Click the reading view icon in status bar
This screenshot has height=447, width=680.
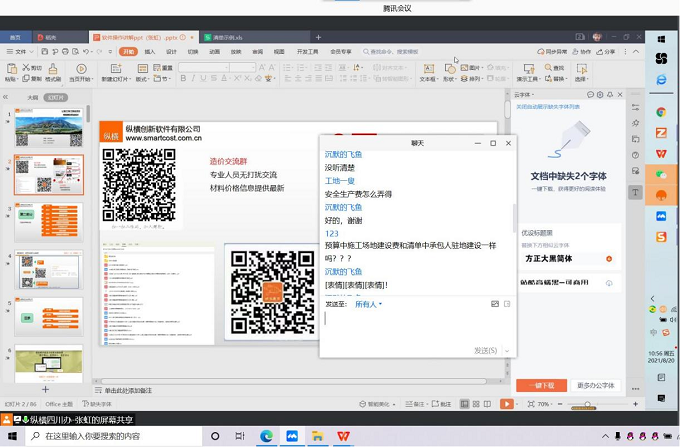487,404
